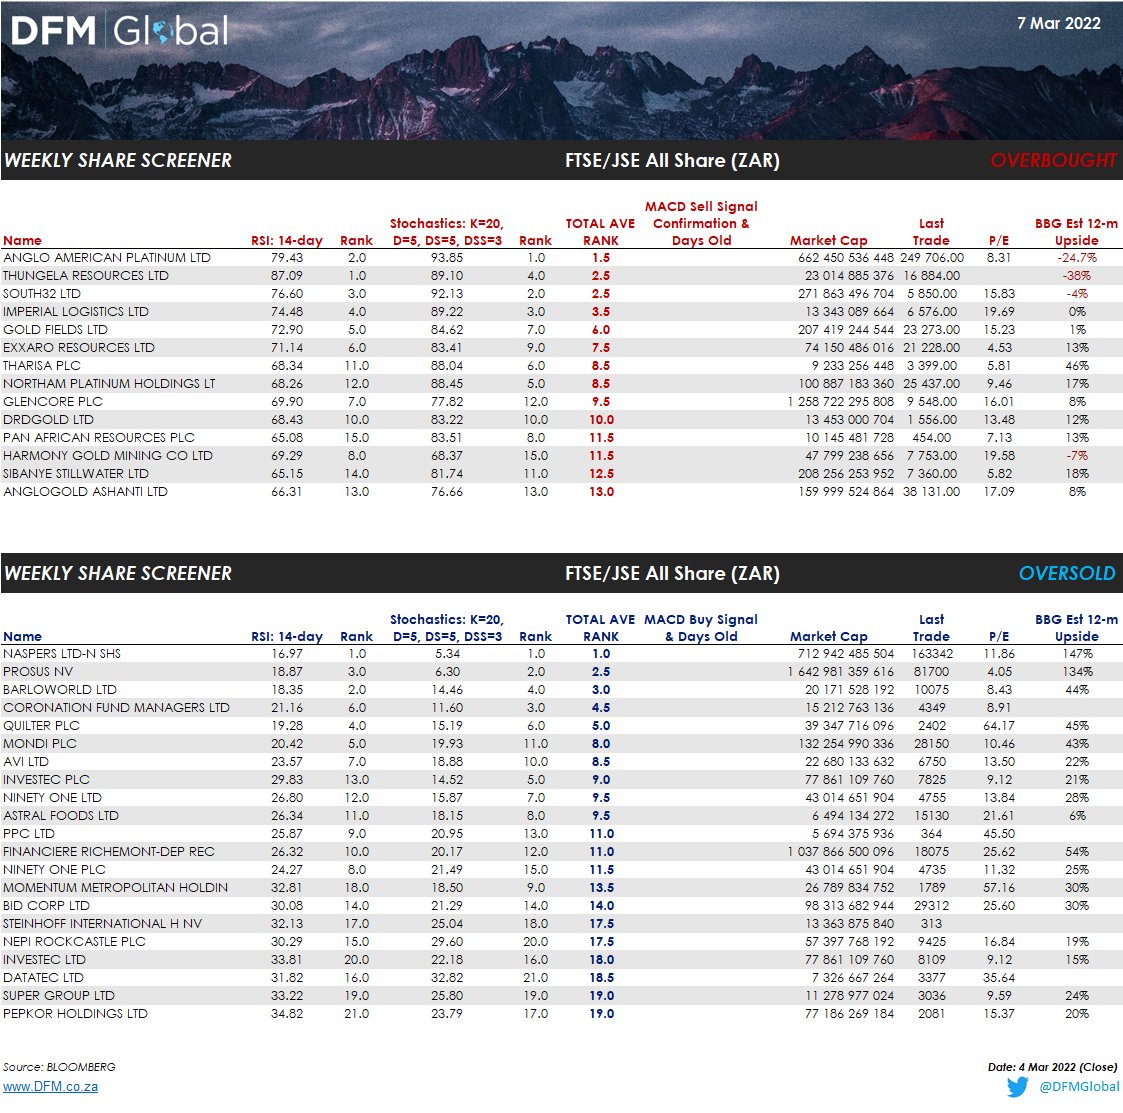The height and width of the screenshot is (1113, 1123).
Task: Select PAN AFRICAN RESOURCES PLC name
Action: click(x=99, y=437)
